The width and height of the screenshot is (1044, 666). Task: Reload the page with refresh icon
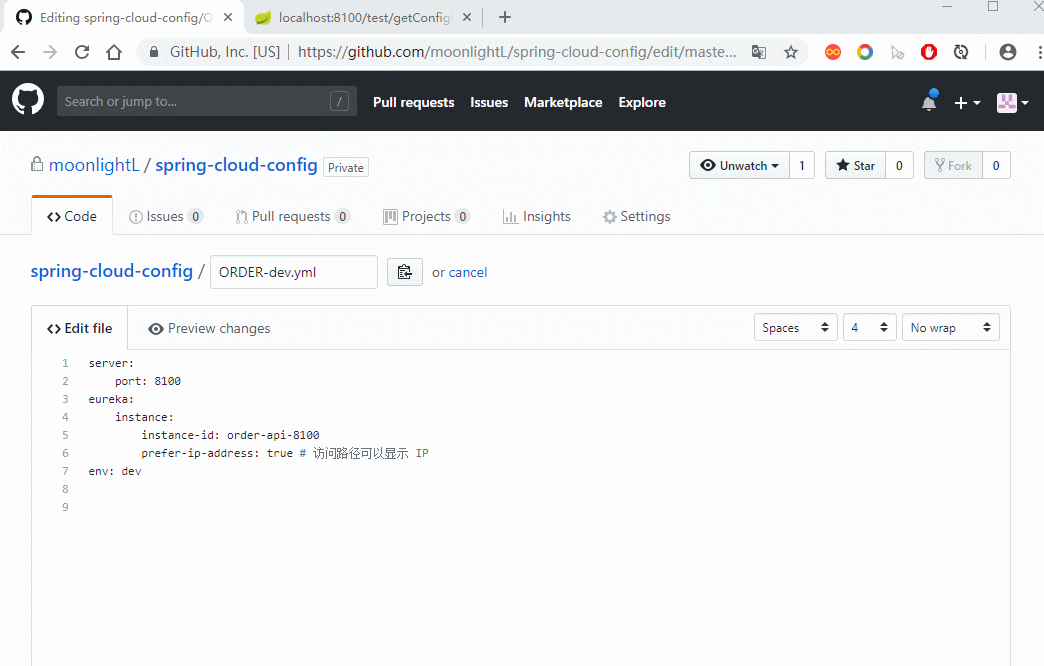pyautogui.click(x=82, y=52)
